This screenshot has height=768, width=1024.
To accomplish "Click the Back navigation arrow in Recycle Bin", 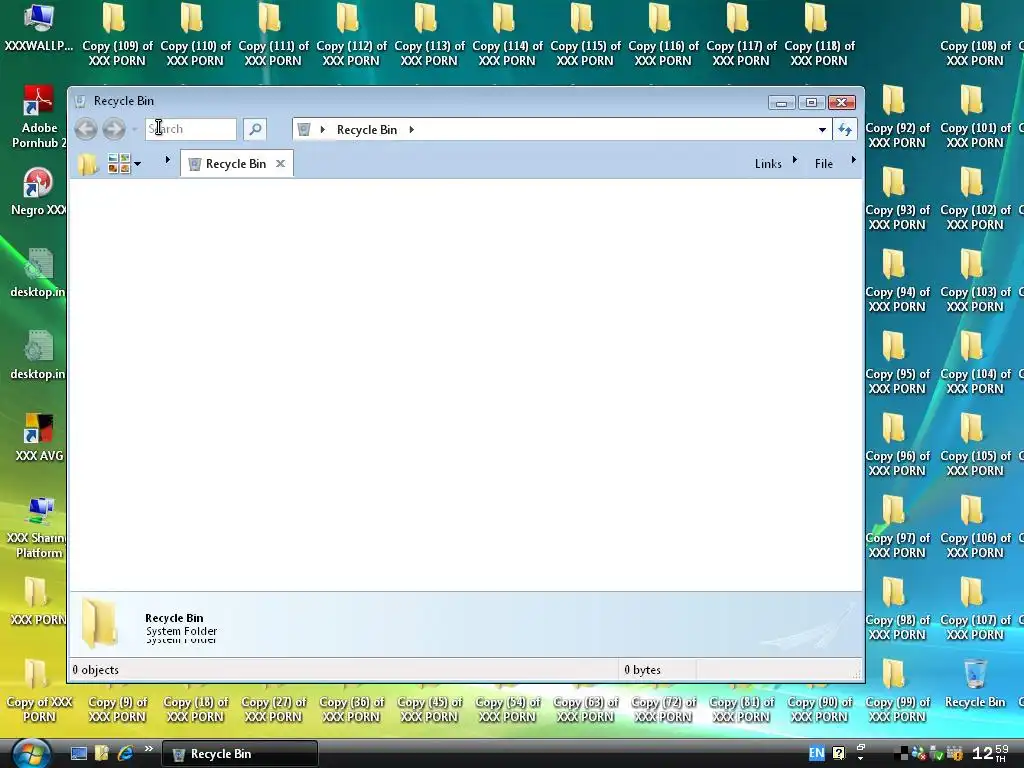I will 86,129.
